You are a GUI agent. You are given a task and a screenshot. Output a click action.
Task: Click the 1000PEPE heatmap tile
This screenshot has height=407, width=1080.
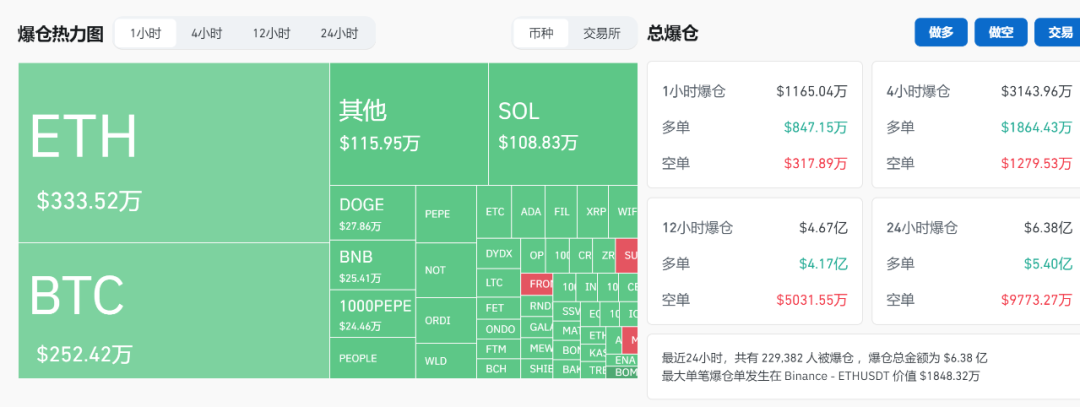[372, 314]
